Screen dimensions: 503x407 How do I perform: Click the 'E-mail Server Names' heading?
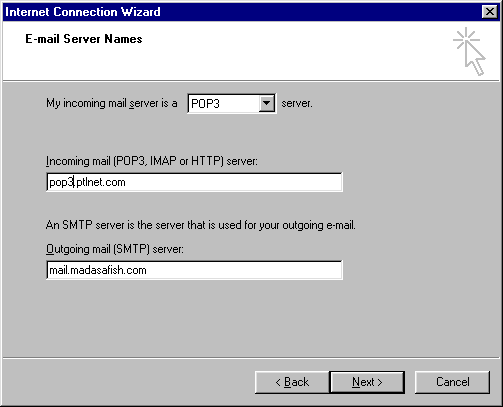click(x=84, y=39)
